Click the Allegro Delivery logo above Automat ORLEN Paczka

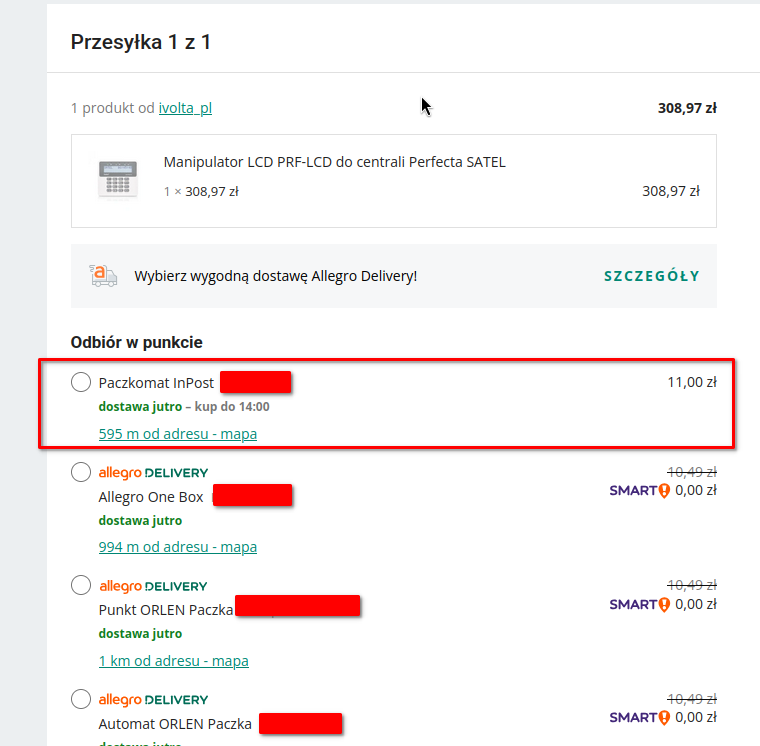pyautogui.click(x=153, y=699)
